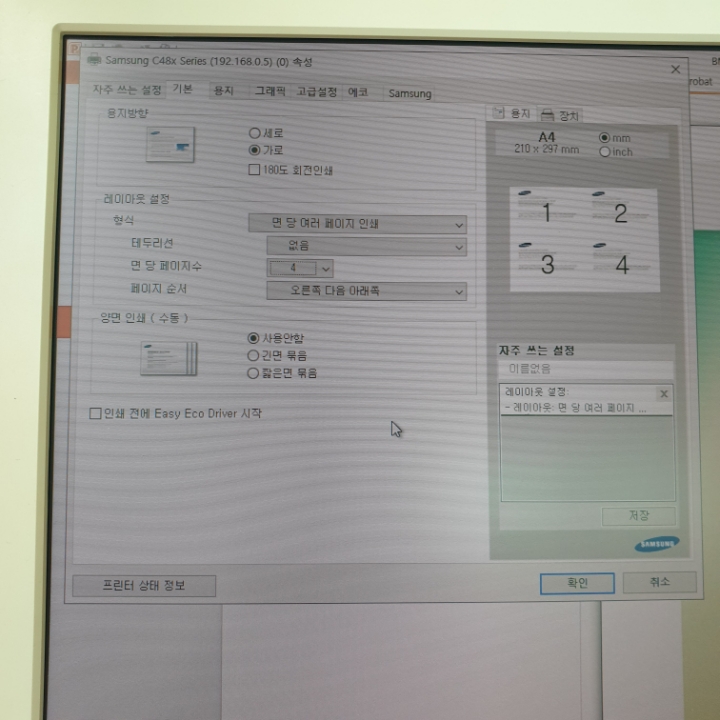Click the 확인 button

577,583
